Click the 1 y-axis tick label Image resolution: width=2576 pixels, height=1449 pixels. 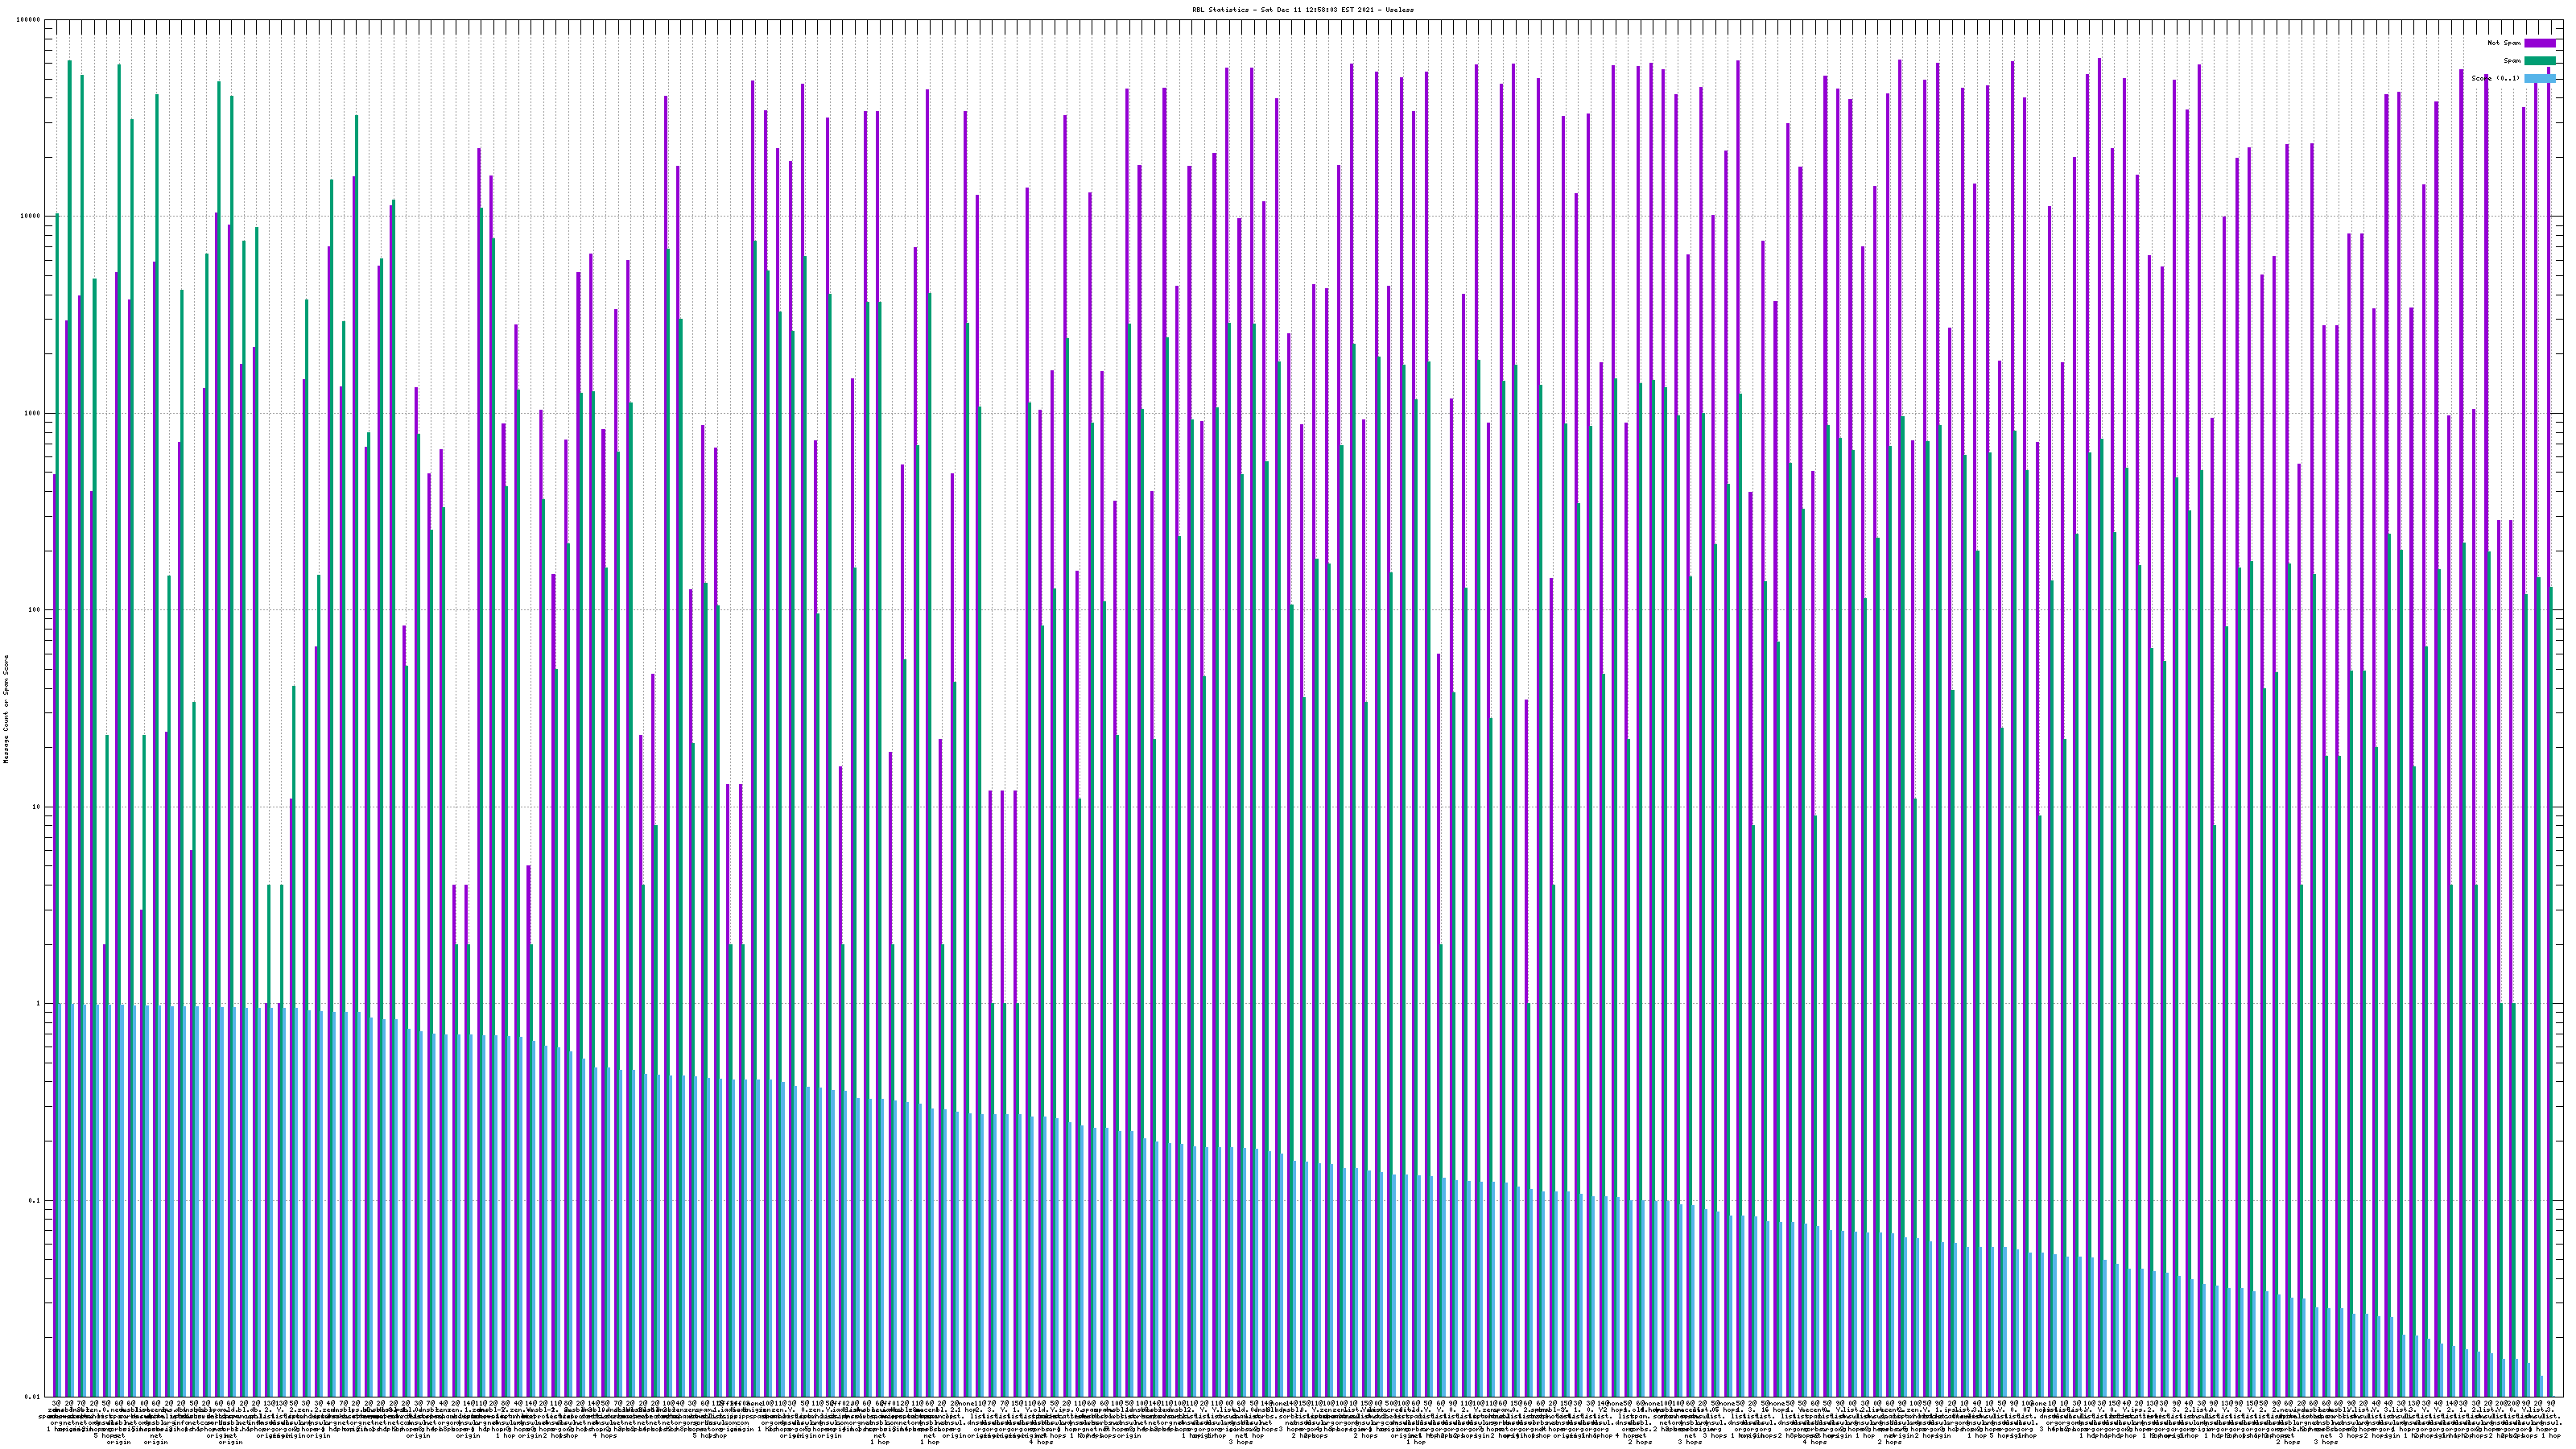(39, 1004)
